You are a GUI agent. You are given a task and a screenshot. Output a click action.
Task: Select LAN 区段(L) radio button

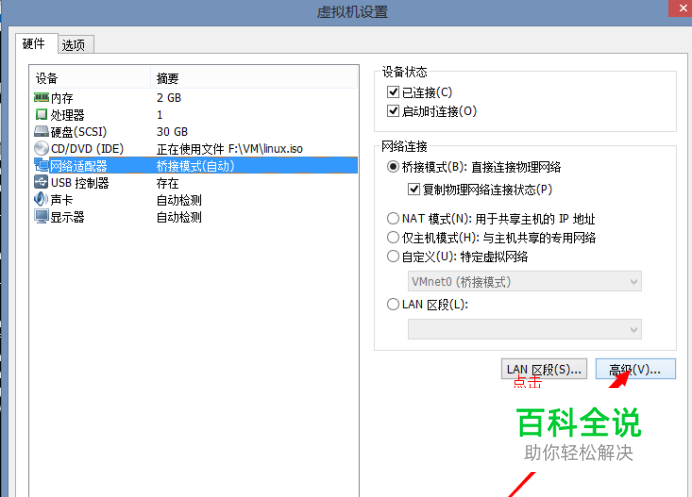[x=393, y=304]
